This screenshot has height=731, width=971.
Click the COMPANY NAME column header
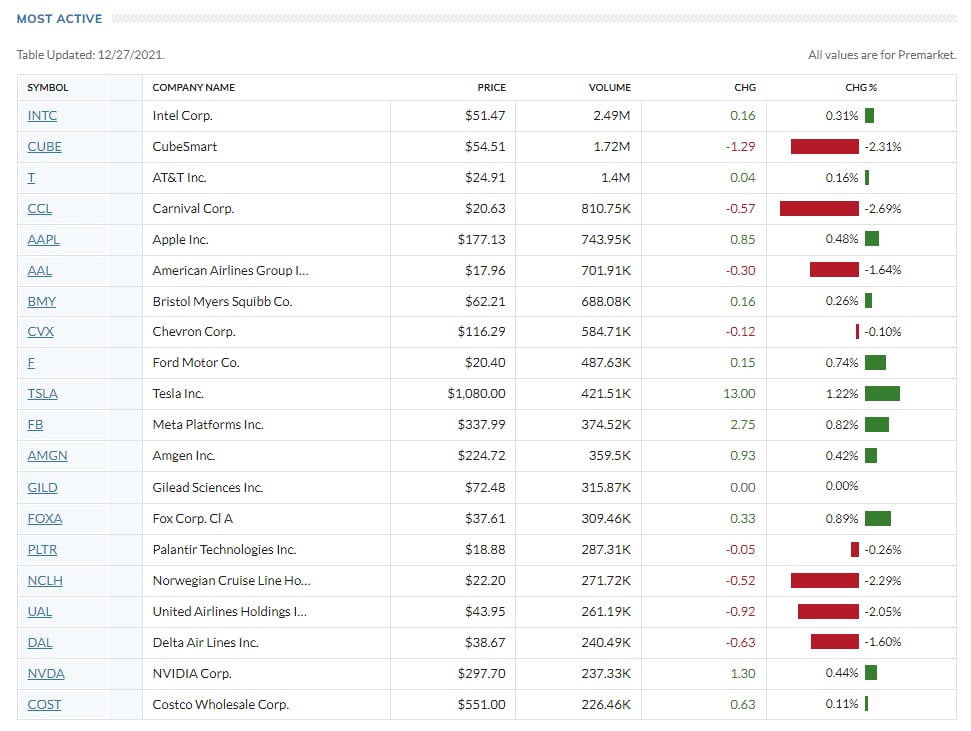click(194, 88)
